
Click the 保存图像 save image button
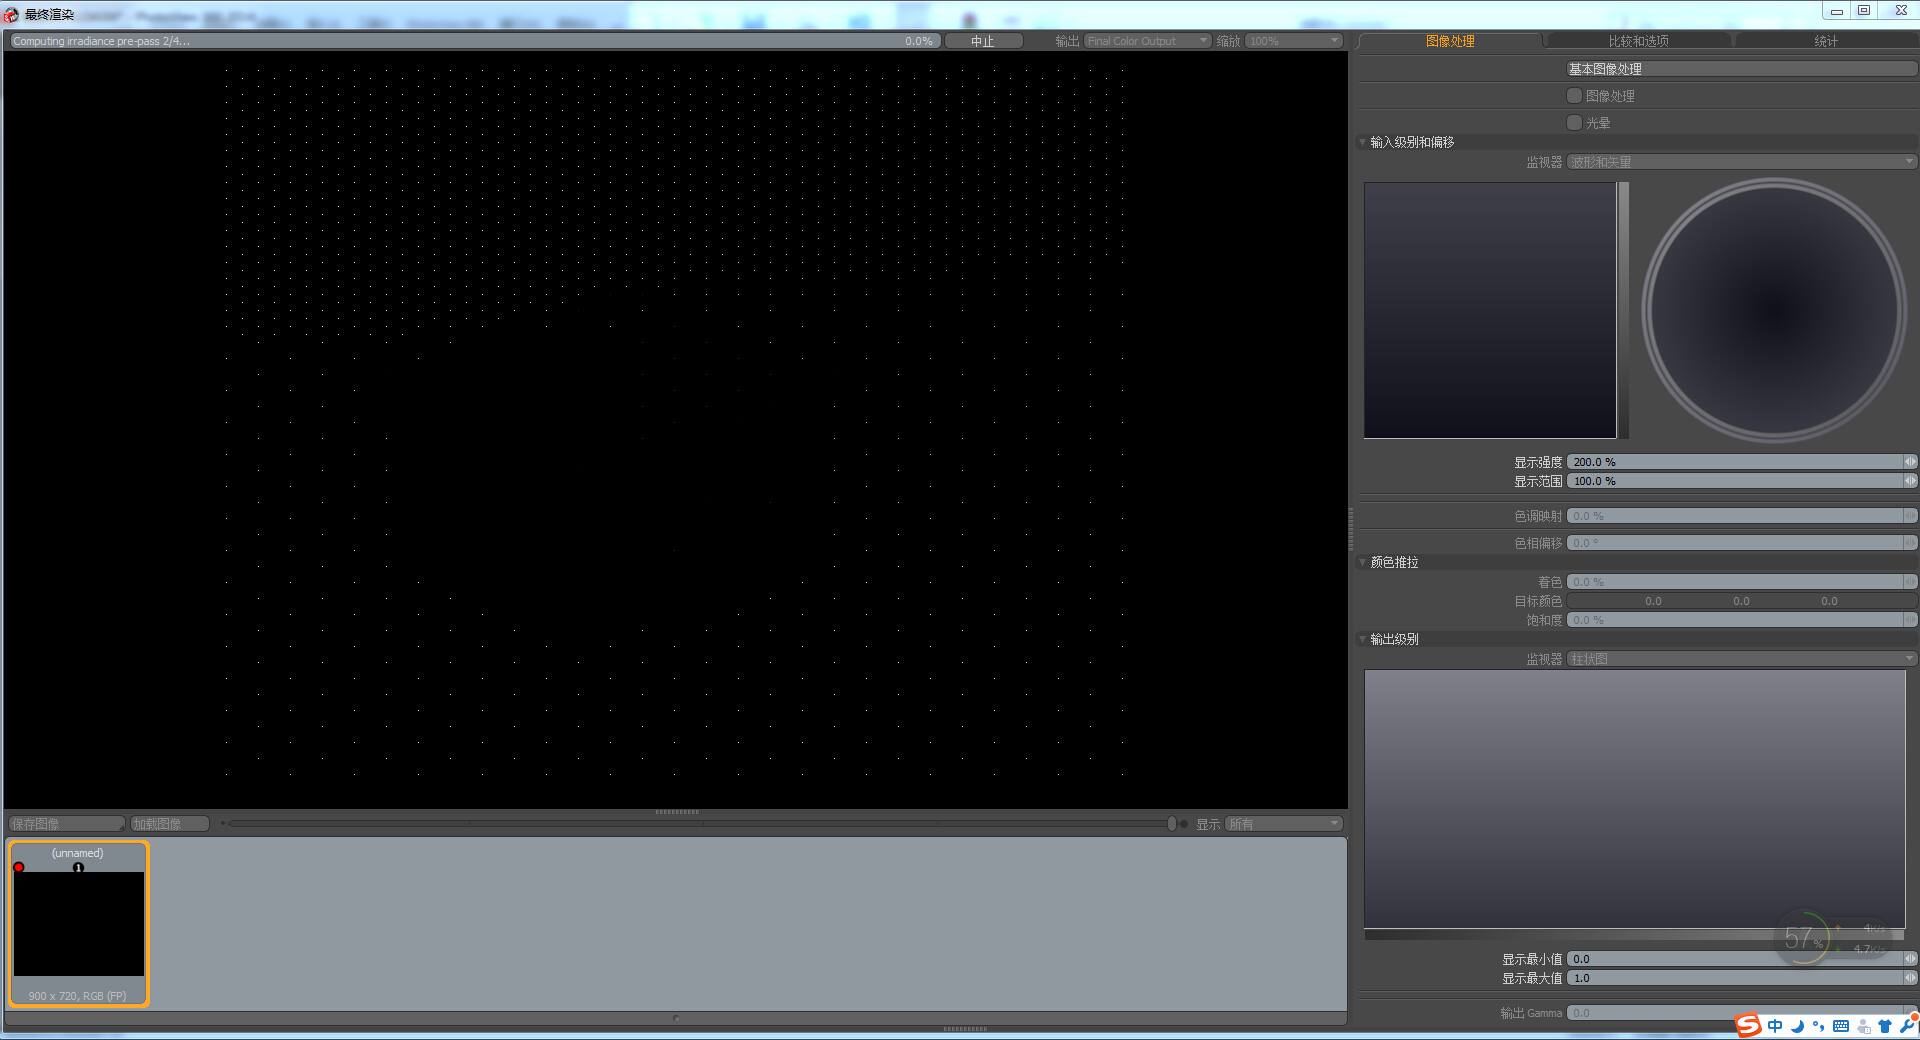(66, 824)
